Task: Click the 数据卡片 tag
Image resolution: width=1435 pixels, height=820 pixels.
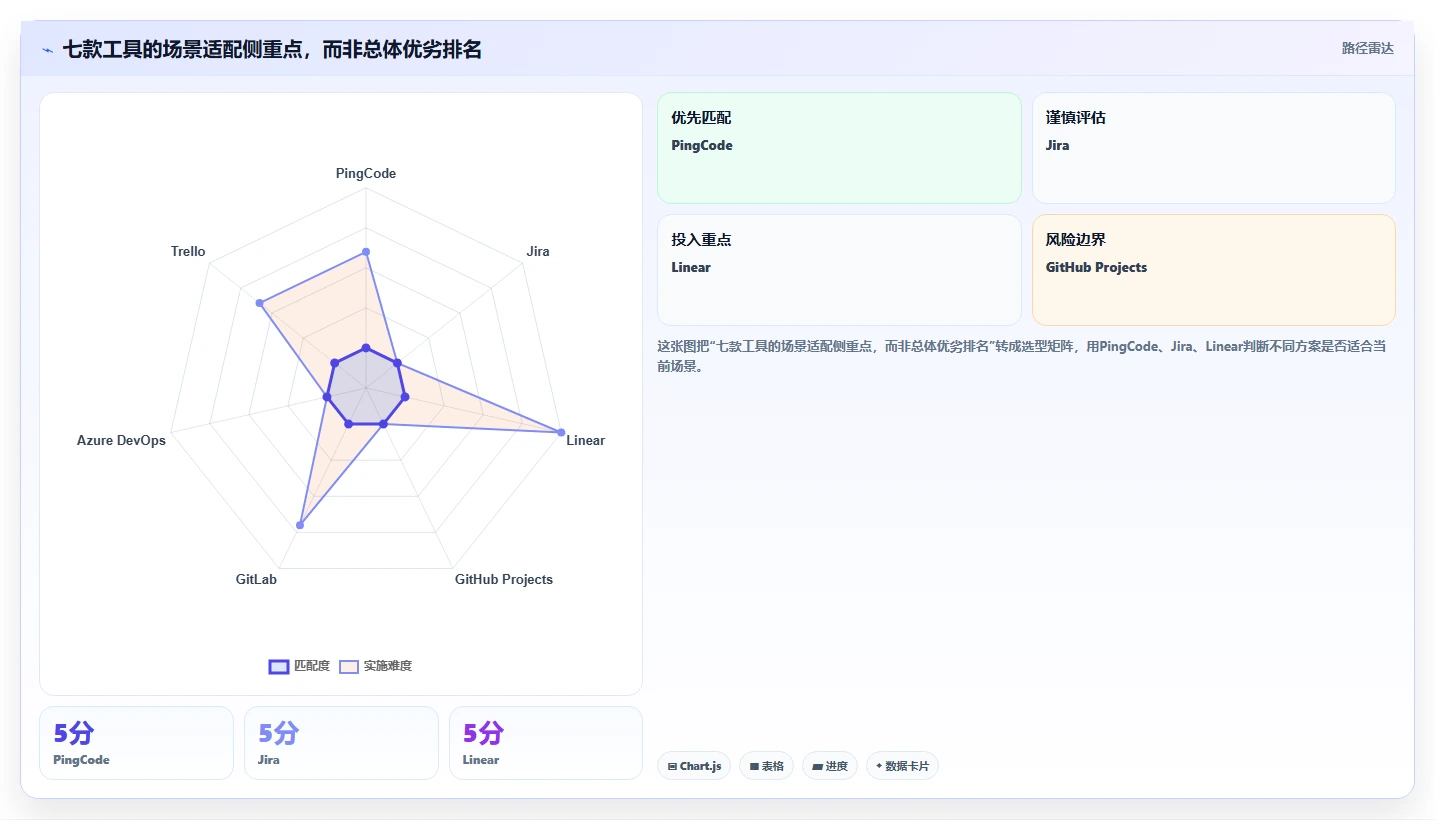Action: (x=902, y=766)
